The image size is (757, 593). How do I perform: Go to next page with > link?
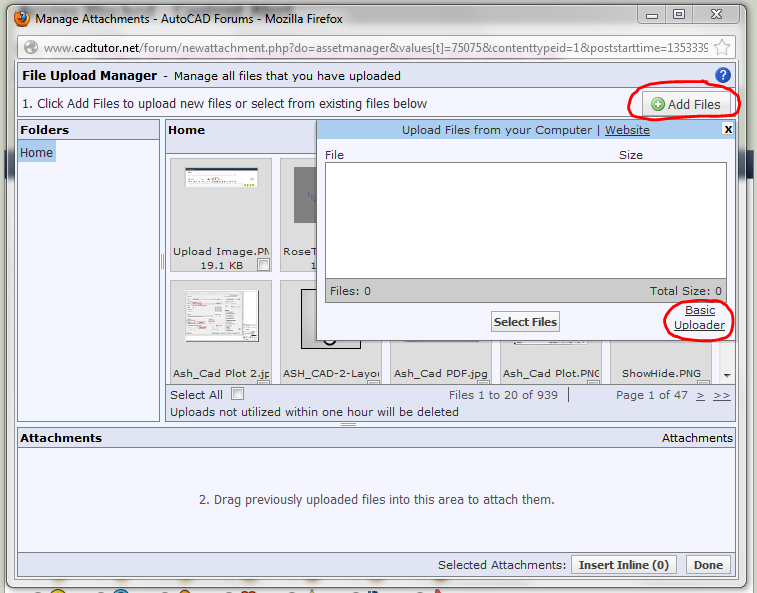700,395
